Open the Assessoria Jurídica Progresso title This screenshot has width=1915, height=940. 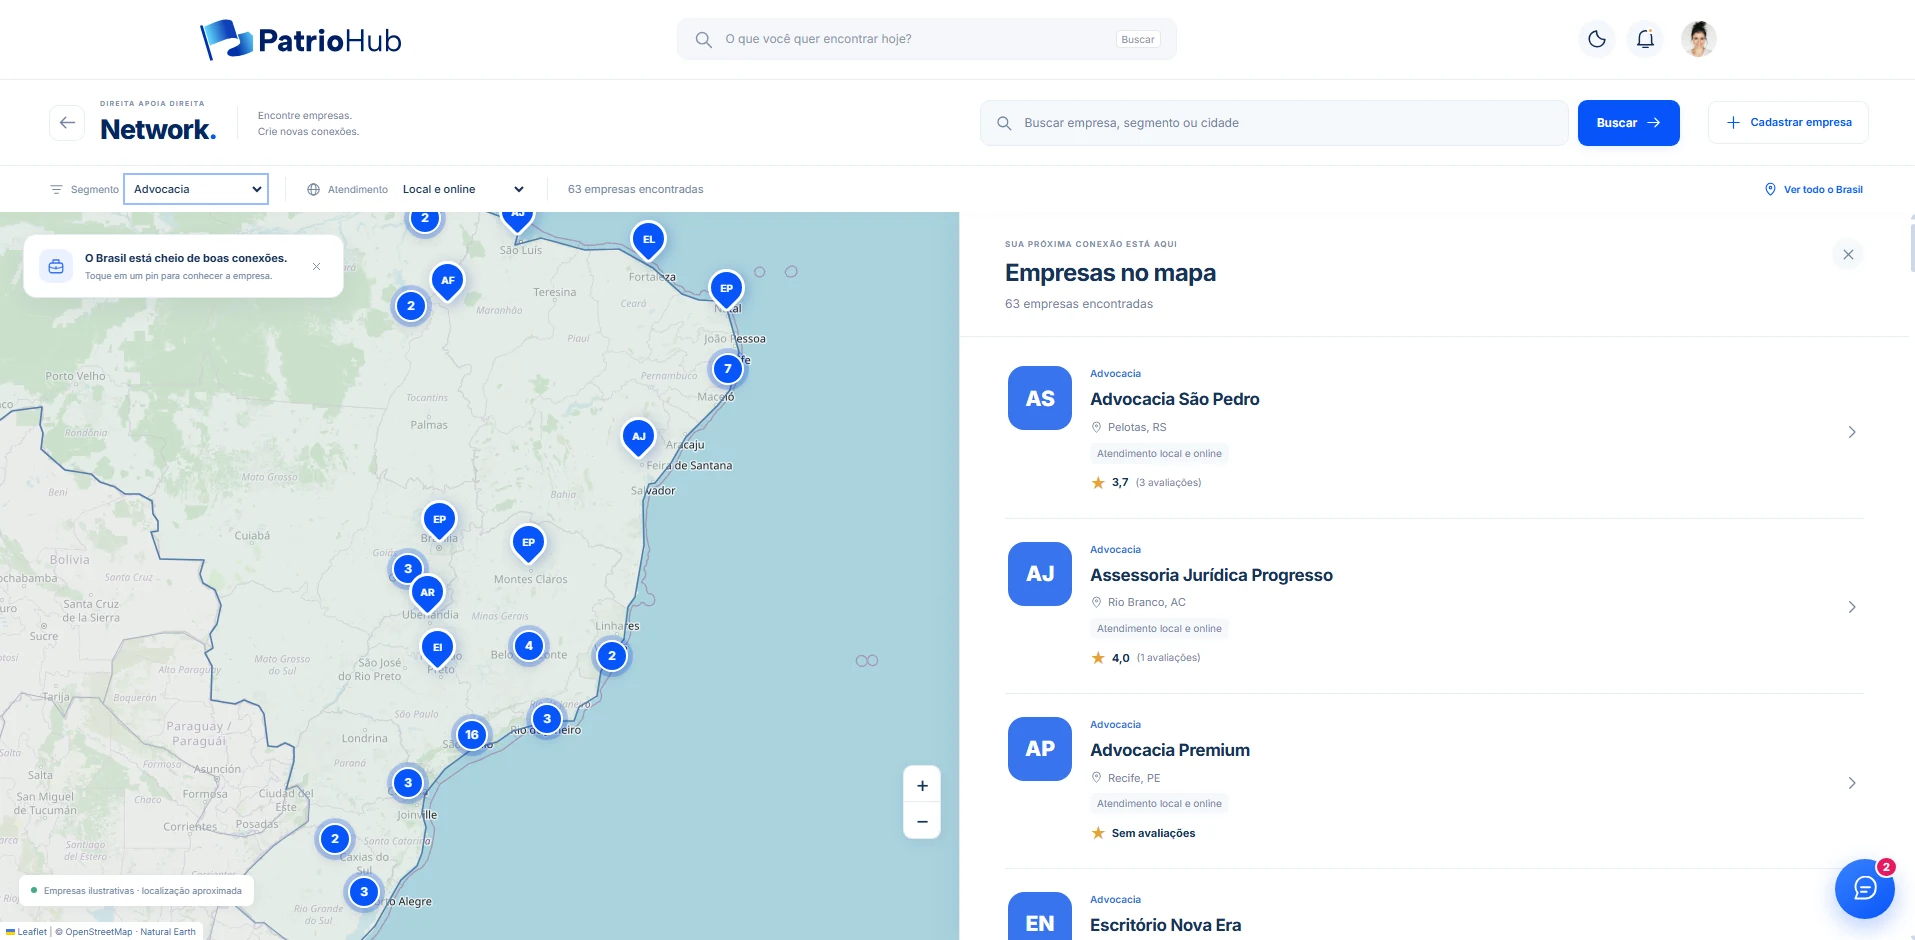click(1211, 575)
